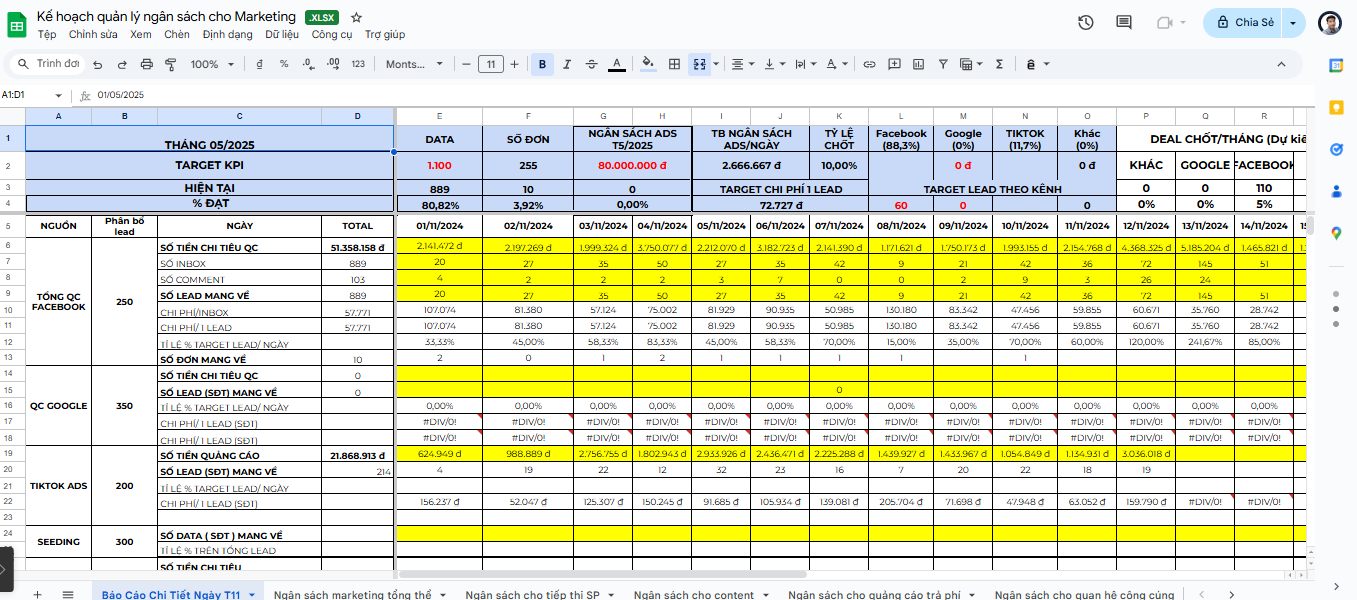Insert chart icon in toolbar
The height and width of the screenshot is (600, 1357).
click(917, 64)
